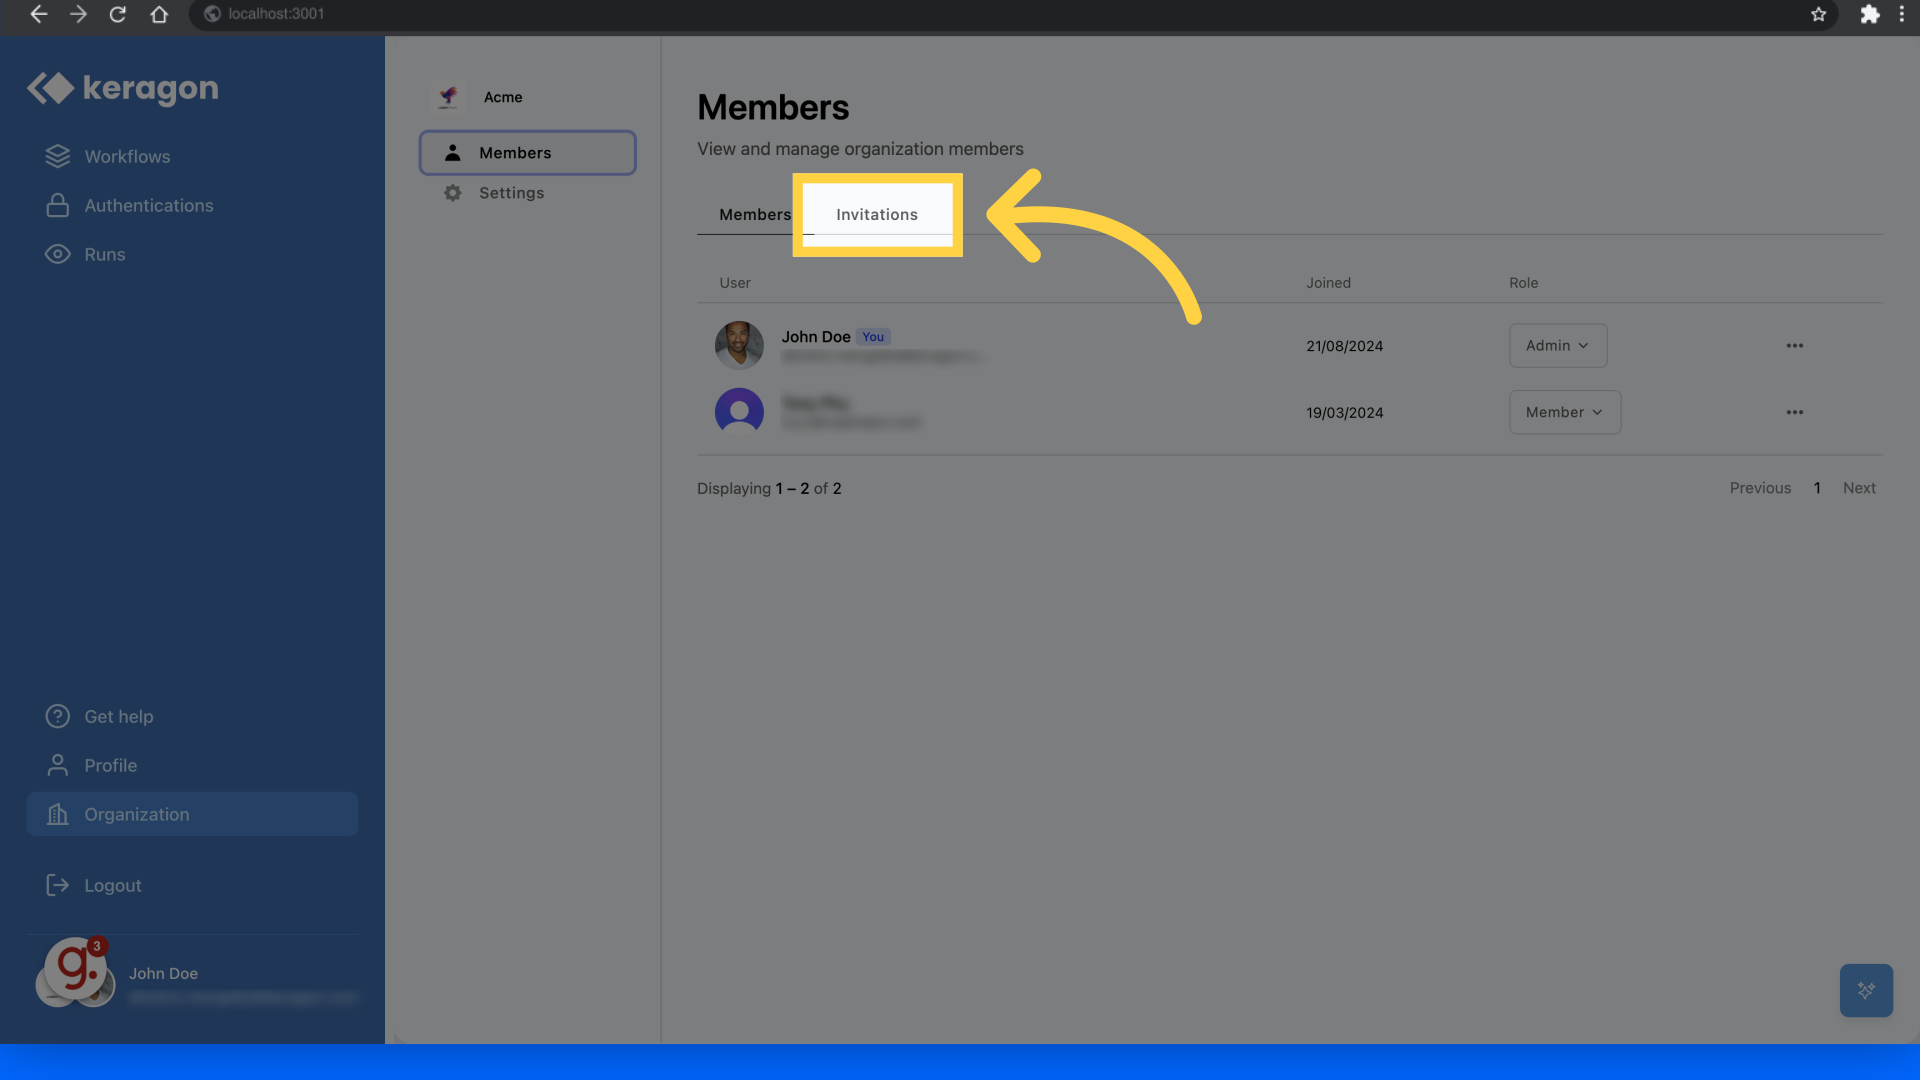Click the purple default user avatar
1920x1080 pixels.
[x=739, y=413]
